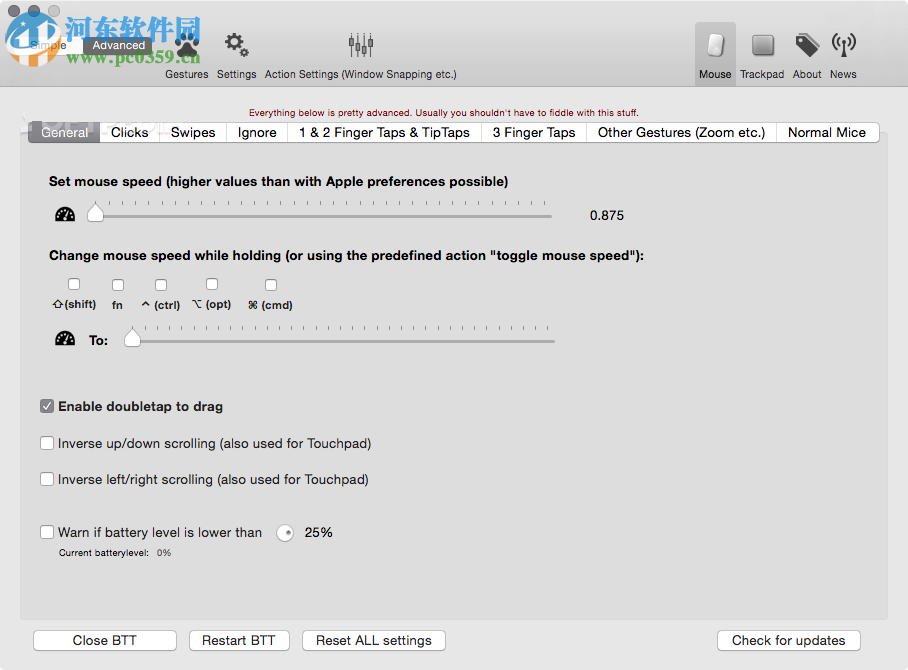Adjust the mouse speed slider handle
This screenshot has width=908, height=670.
(96, 213)
